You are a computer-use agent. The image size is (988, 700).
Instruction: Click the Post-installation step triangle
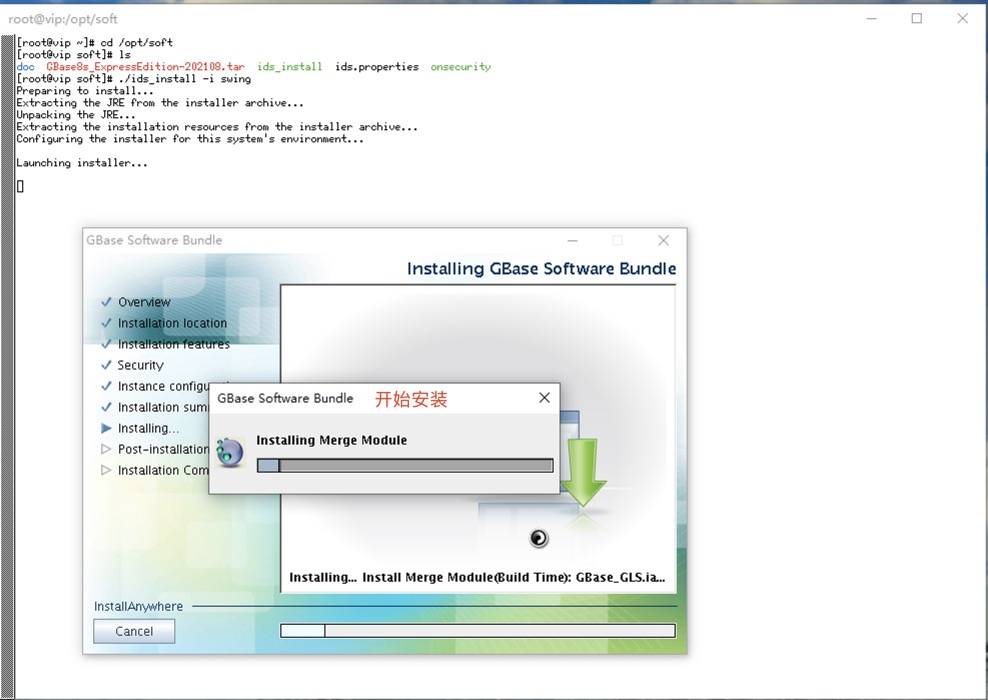pos(106,449)
